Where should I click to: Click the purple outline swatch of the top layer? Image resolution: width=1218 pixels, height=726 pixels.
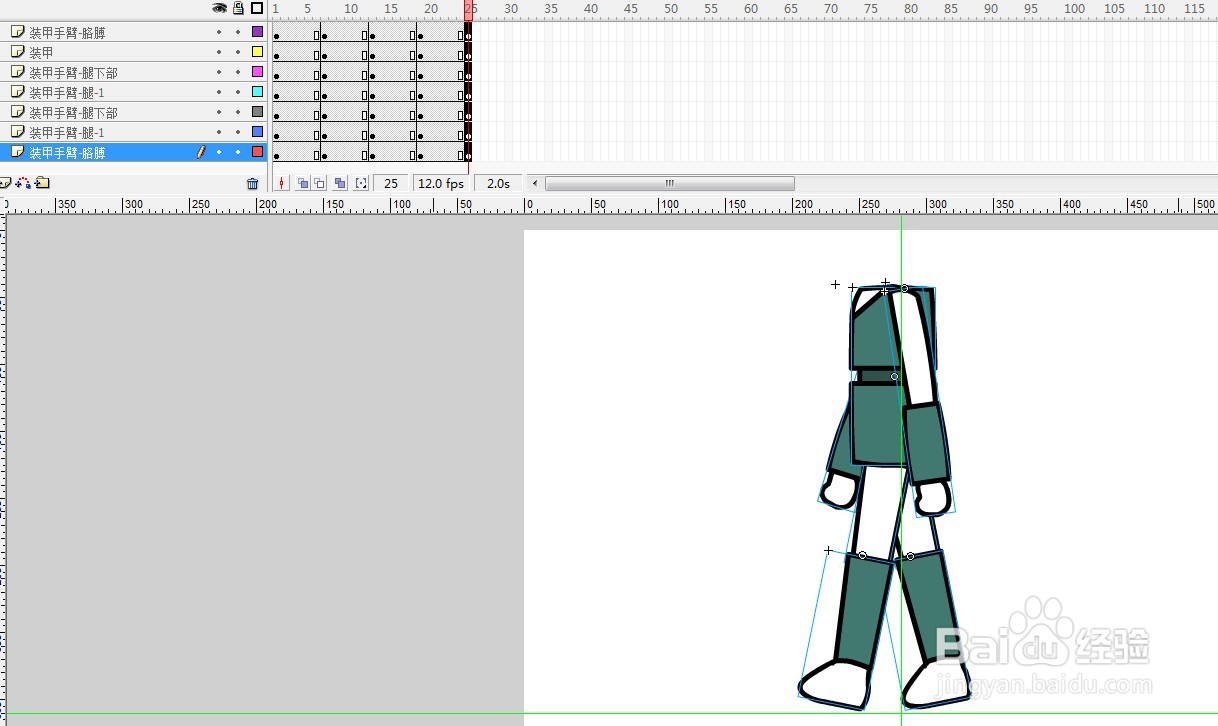(x=257, y=32)
